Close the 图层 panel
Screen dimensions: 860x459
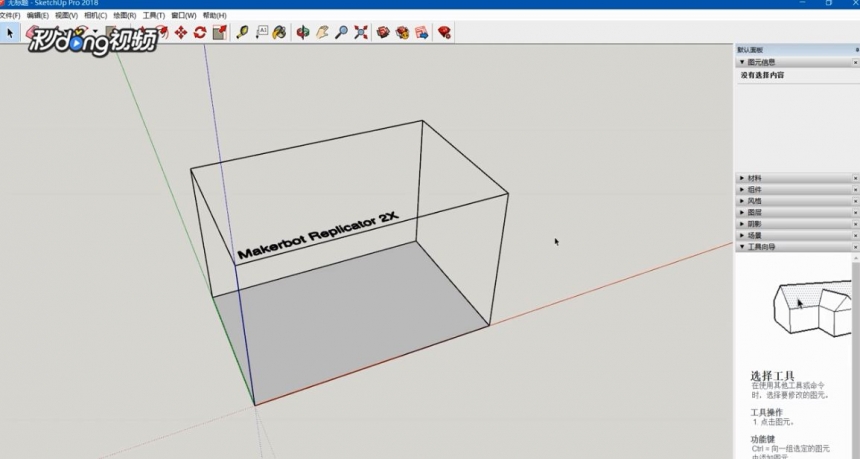click(856, 213)
